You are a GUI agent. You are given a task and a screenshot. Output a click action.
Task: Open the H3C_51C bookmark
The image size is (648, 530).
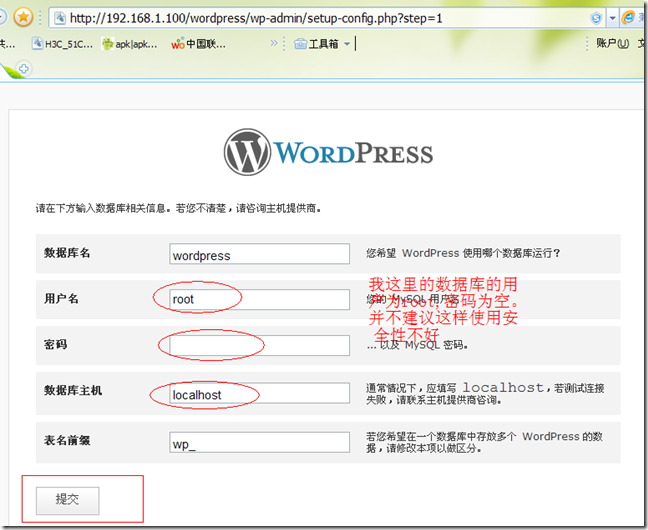click(x=63, y=44)
